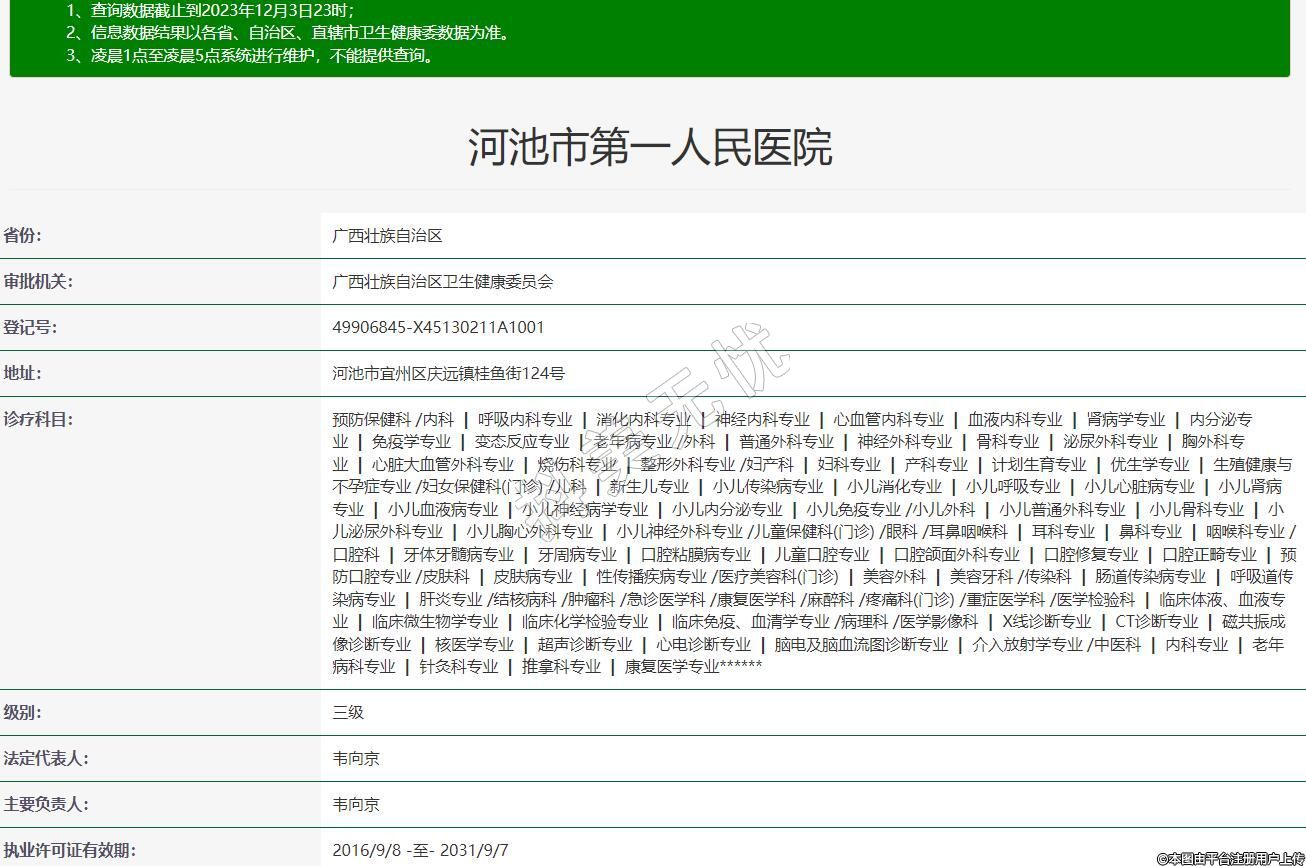Viewport: 1306px width, 866px height.
Task: Select 广西壮族自治区卫生健康委员会 approval authority text
Action: click(x=442, y=282)
